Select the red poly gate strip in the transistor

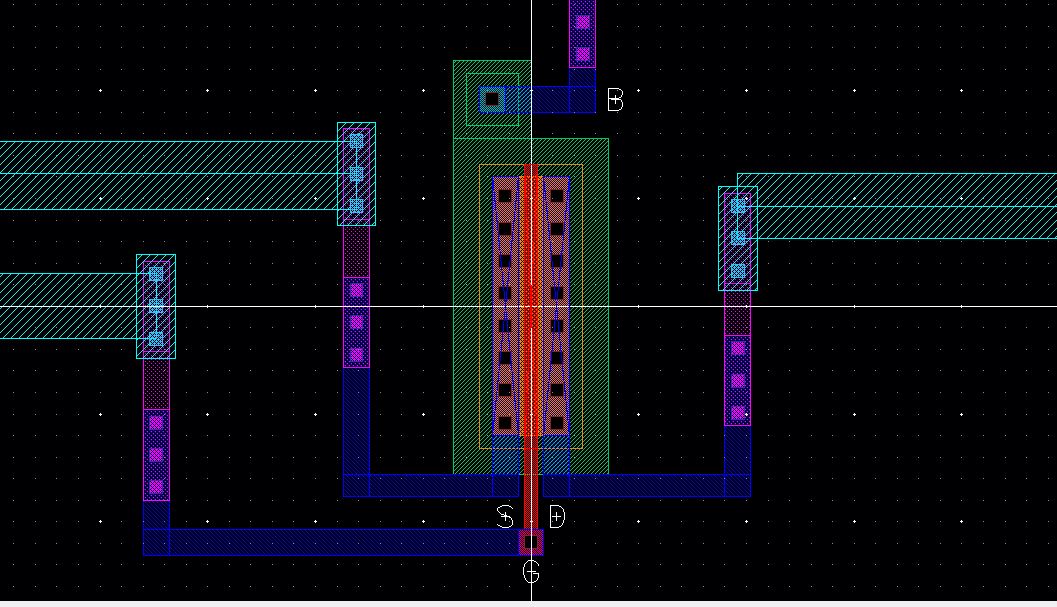pos(531,346)
